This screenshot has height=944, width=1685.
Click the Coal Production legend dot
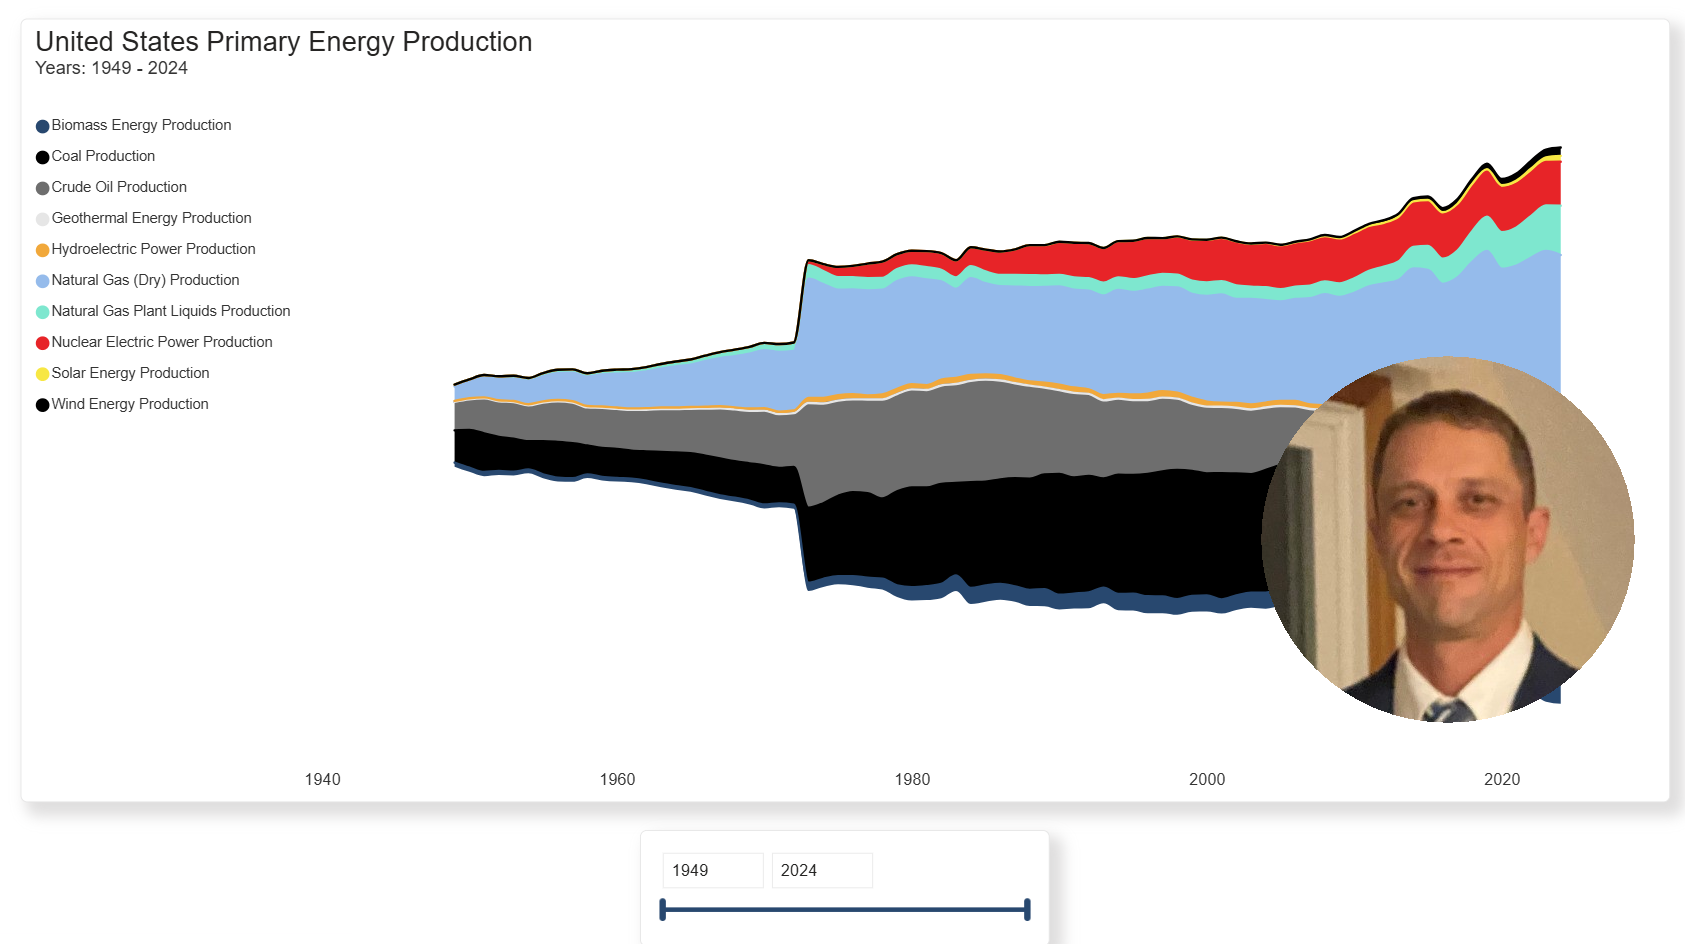42,157
